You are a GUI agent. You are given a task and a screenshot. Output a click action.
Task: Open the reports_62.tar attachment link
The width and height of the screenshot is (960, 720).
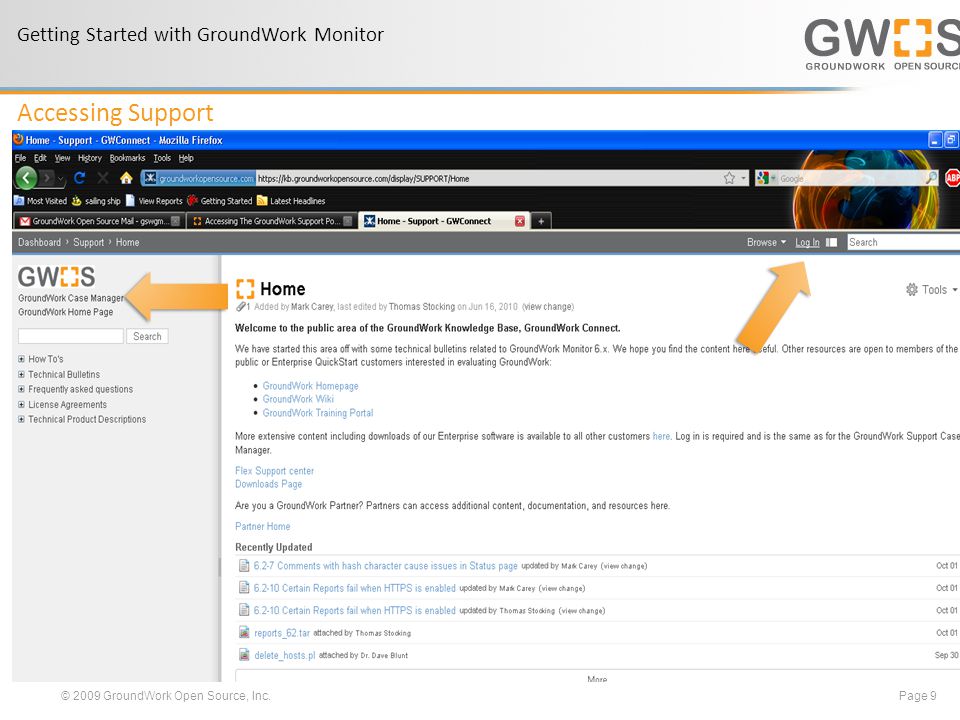tap(282, 633)
